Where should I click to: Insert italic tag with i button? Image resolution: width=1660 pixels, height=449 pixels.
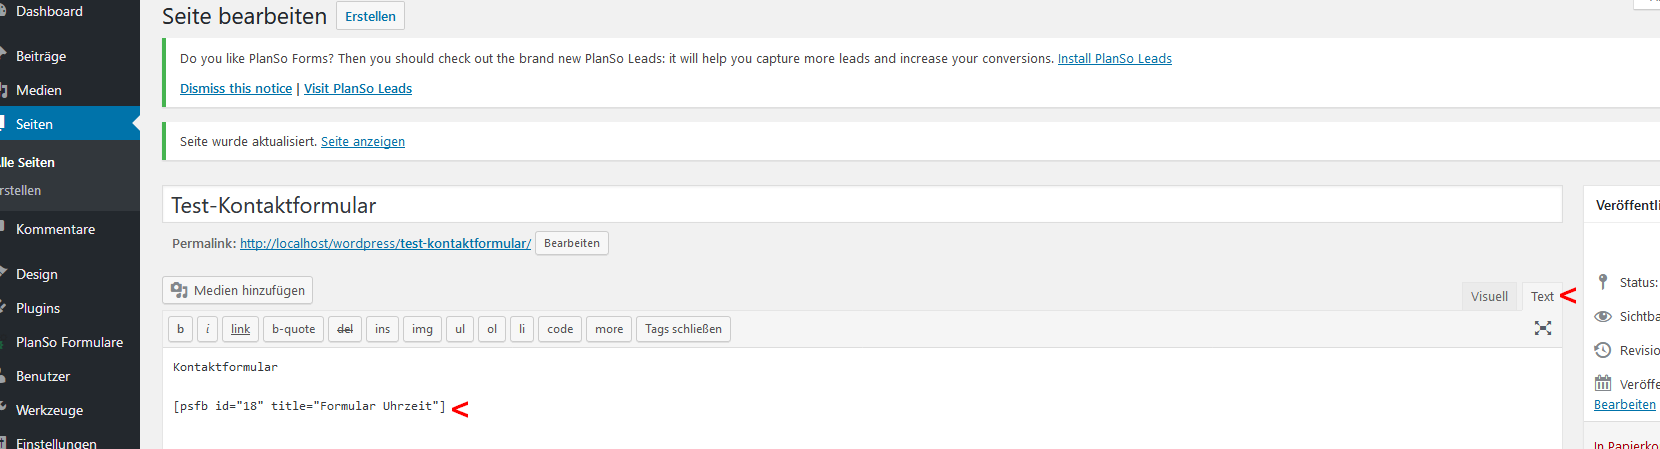click(208, 329)
